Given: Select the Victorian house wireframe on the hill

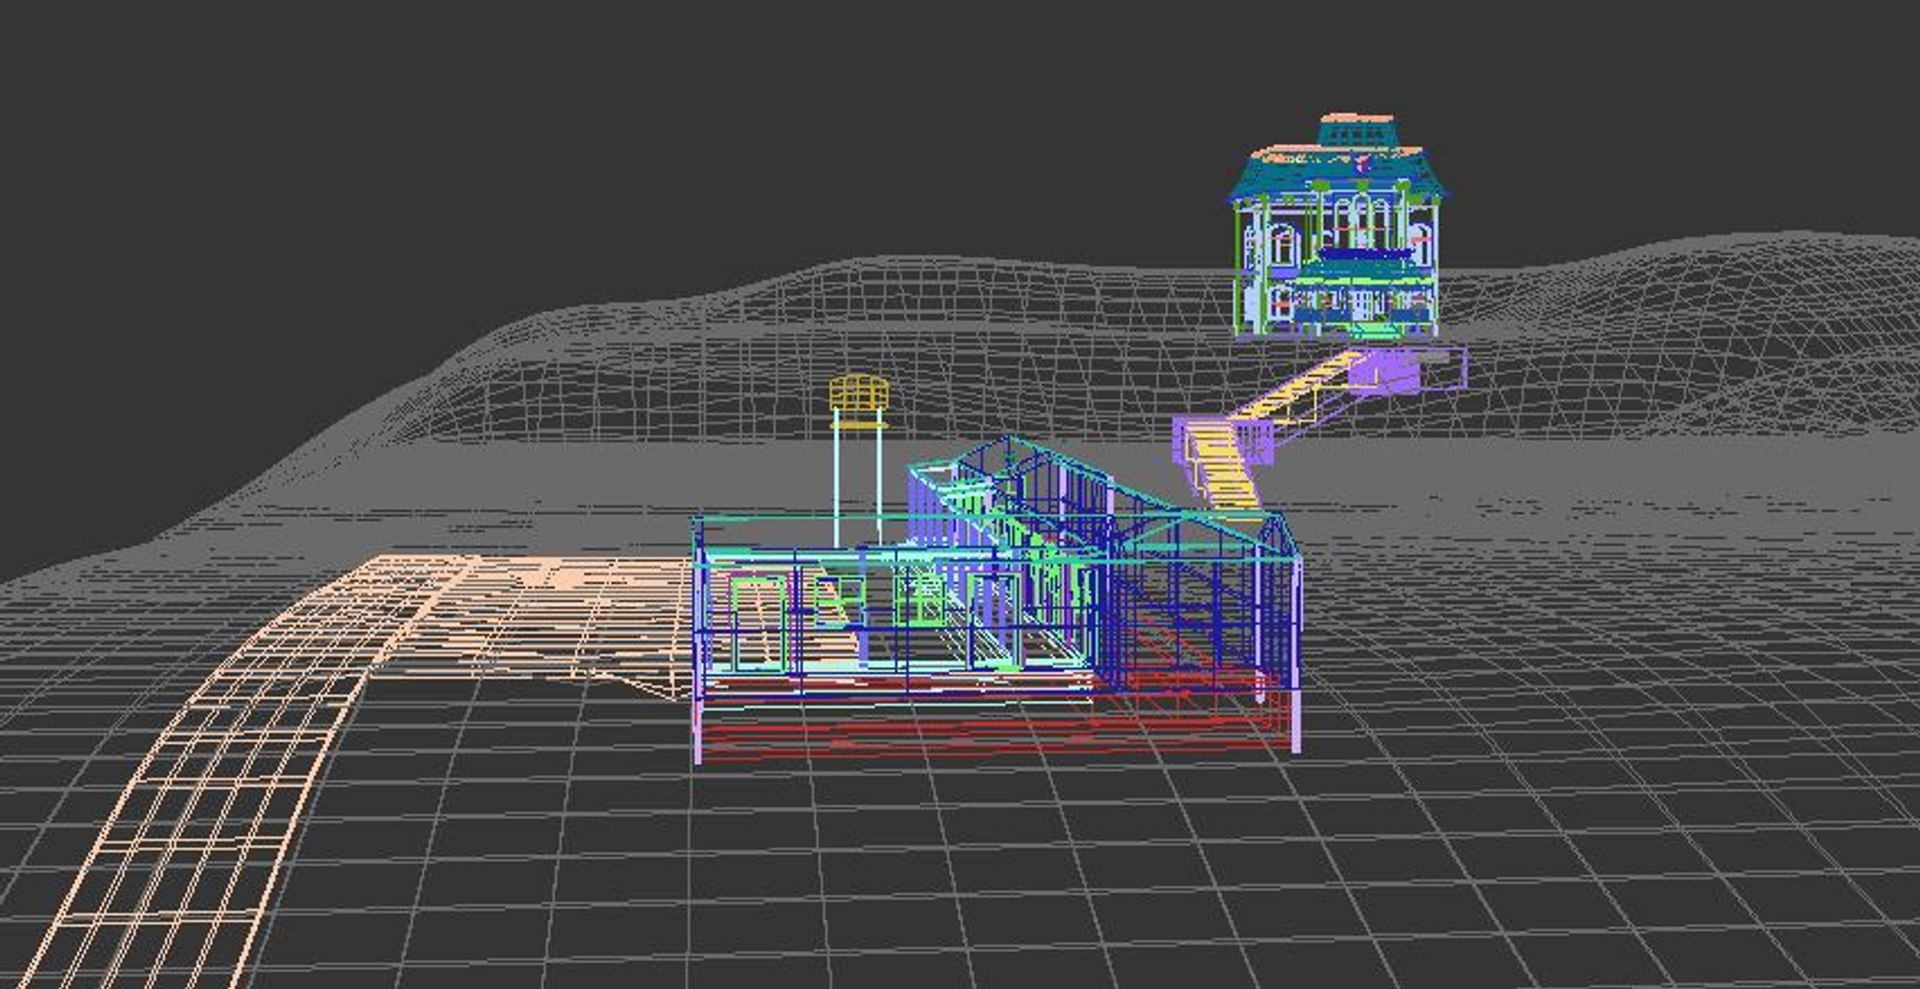Looking at the screenshot, I should tap(1339, 226).
